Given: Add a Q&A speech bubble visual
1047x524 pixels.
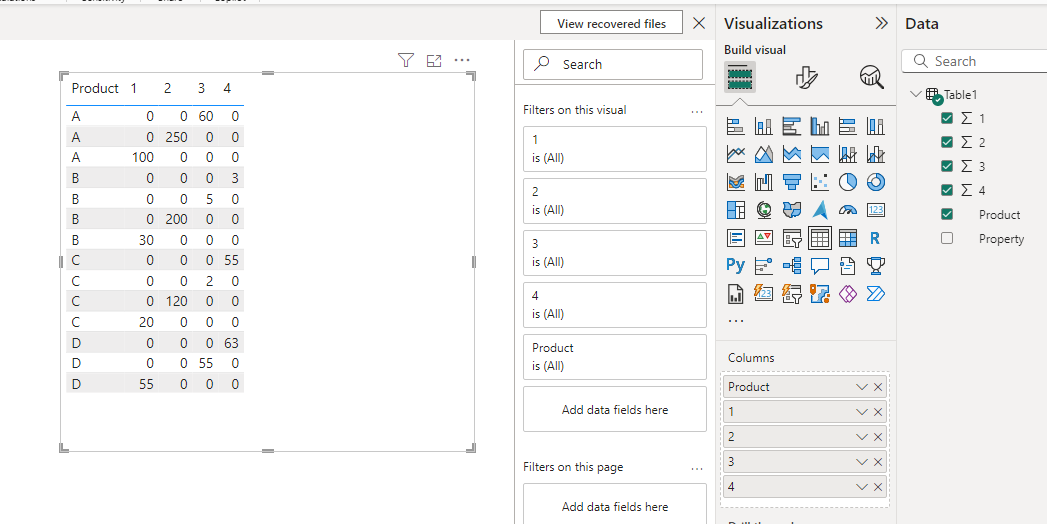Looking at the screenshot, I should (x=819, y=266).
